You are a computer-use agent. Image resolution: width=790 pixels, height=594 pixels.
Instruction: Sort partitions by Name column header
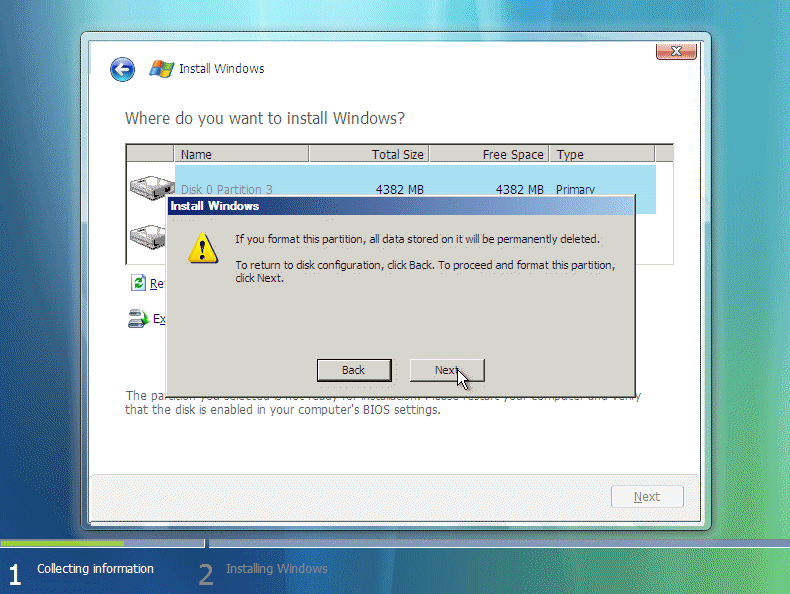click(x=241, y=154)
